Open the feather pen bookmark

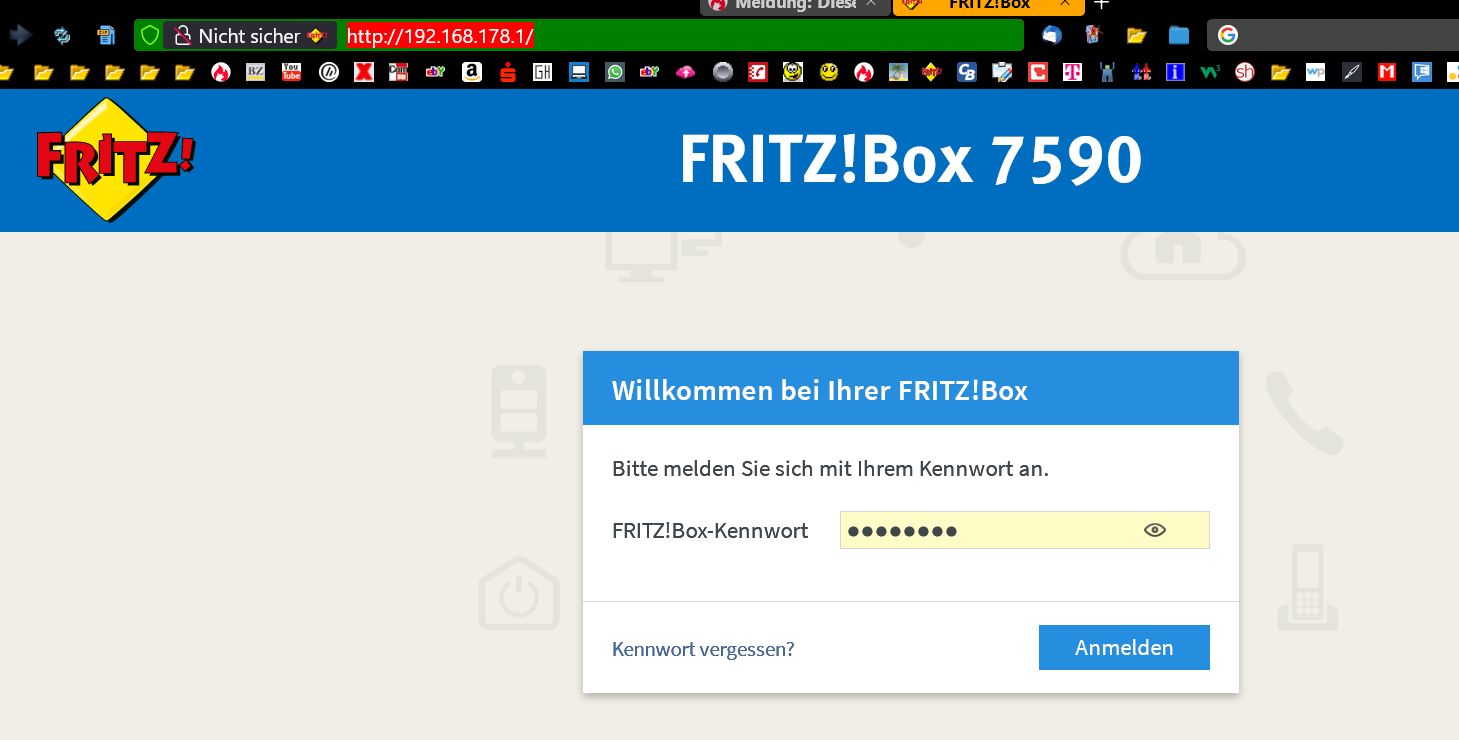[1351, 72]
